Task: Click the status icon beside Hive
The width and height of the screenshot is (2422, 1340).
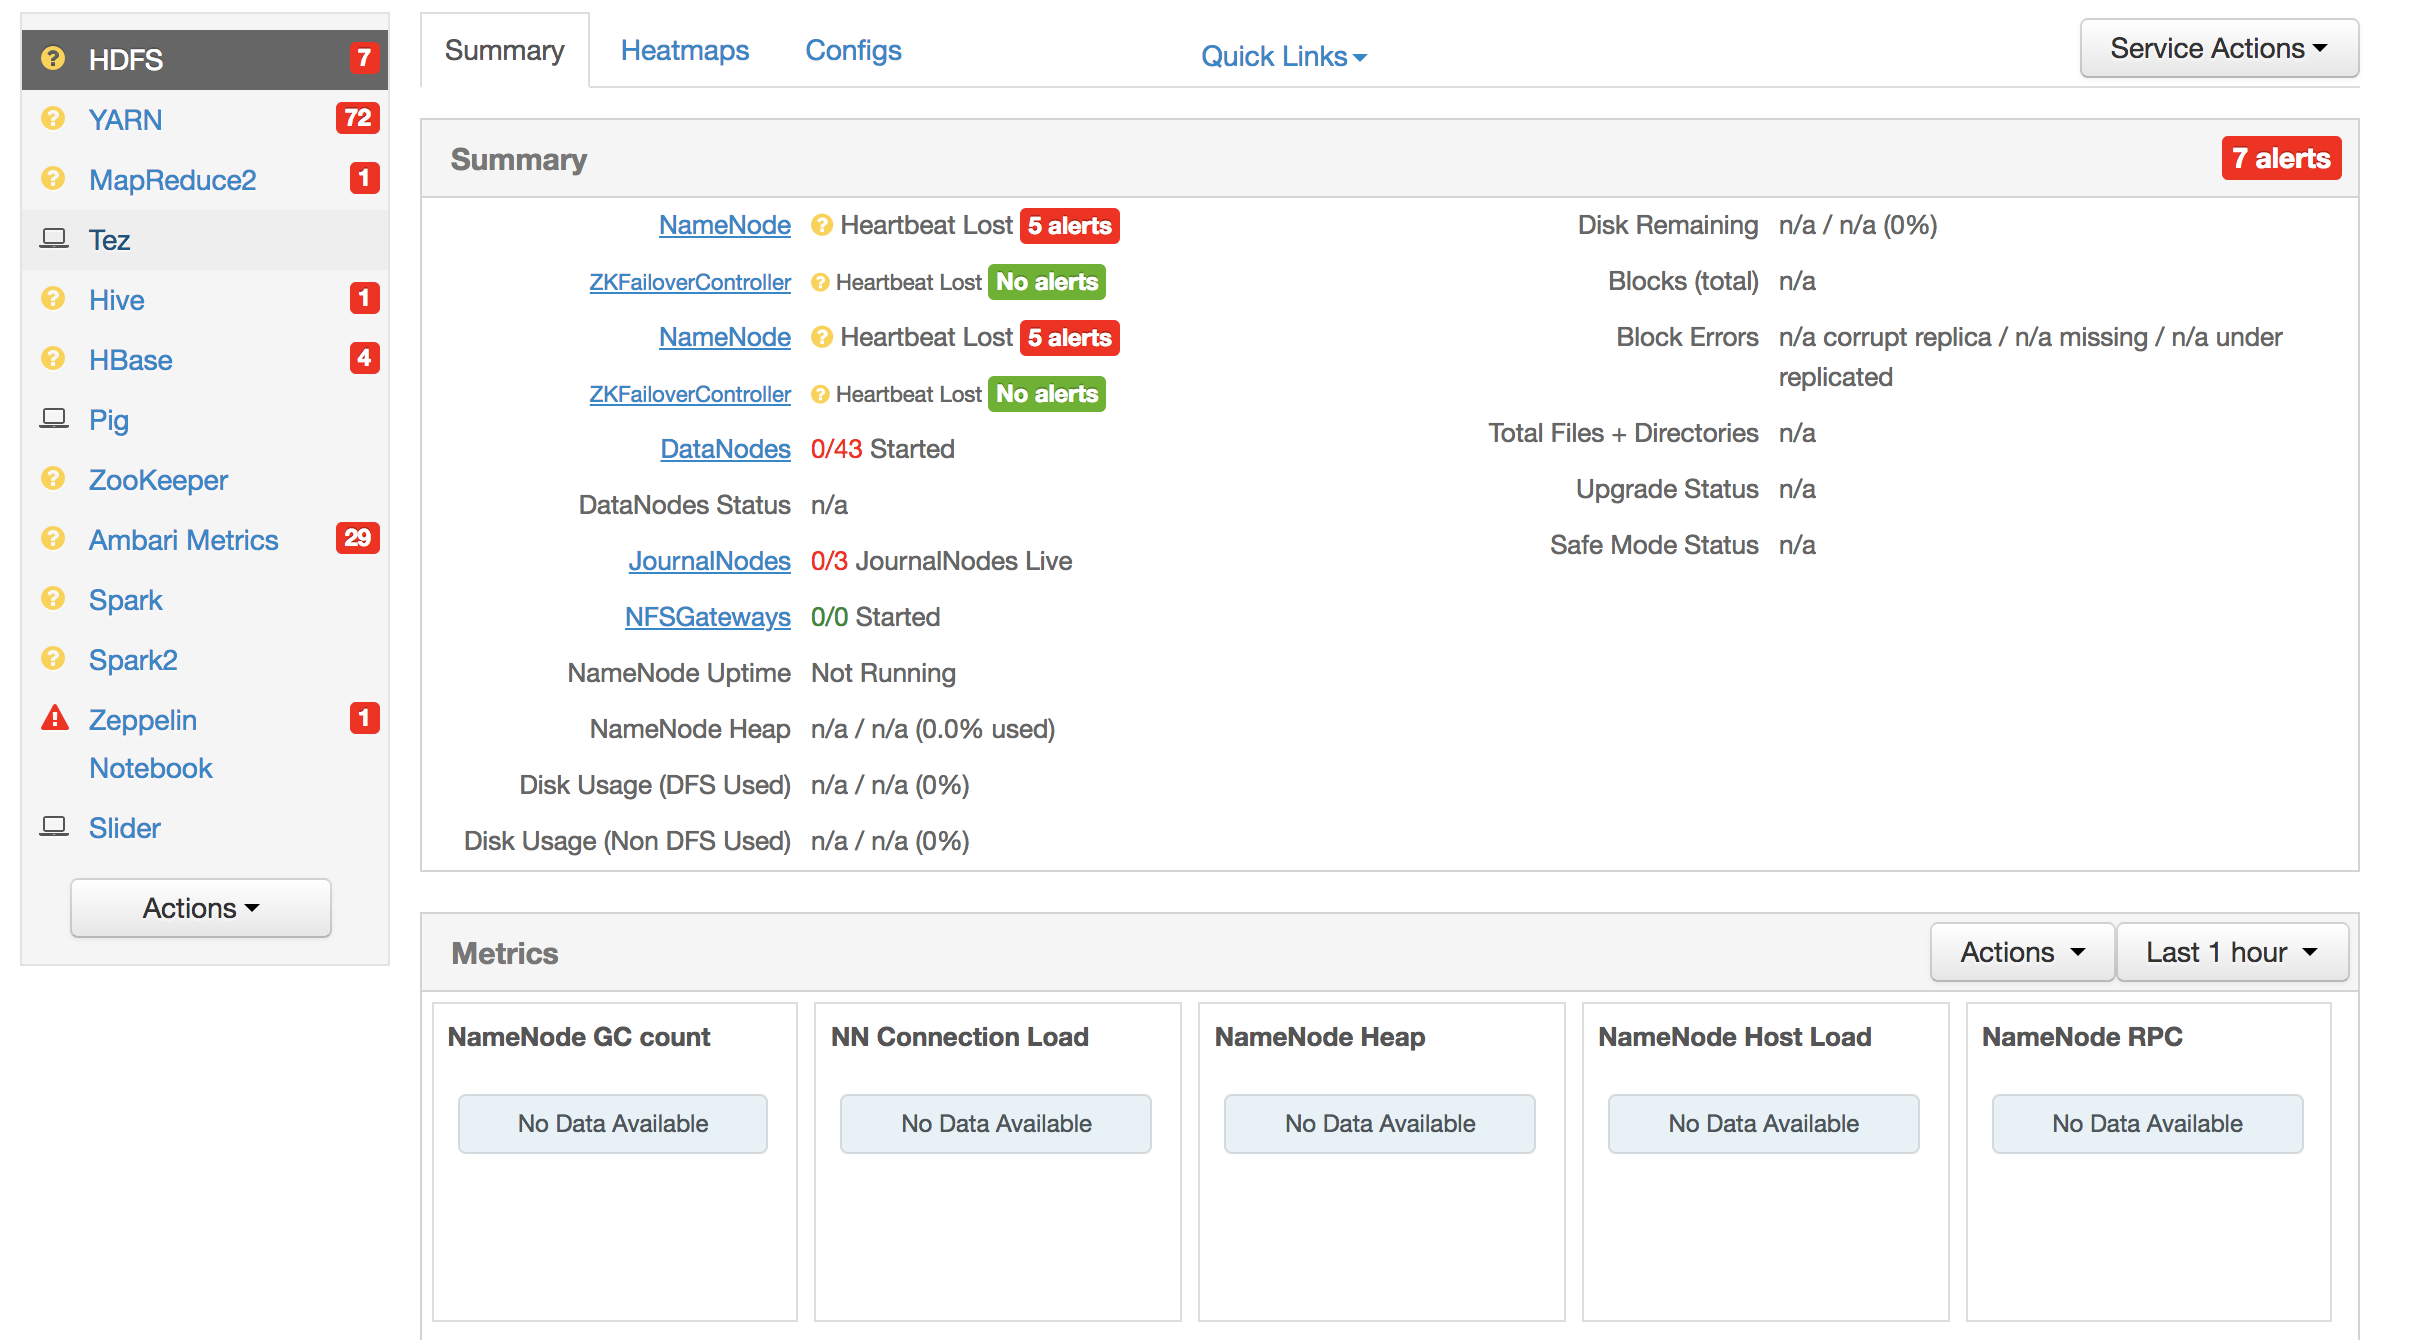Action: [53, 299]
